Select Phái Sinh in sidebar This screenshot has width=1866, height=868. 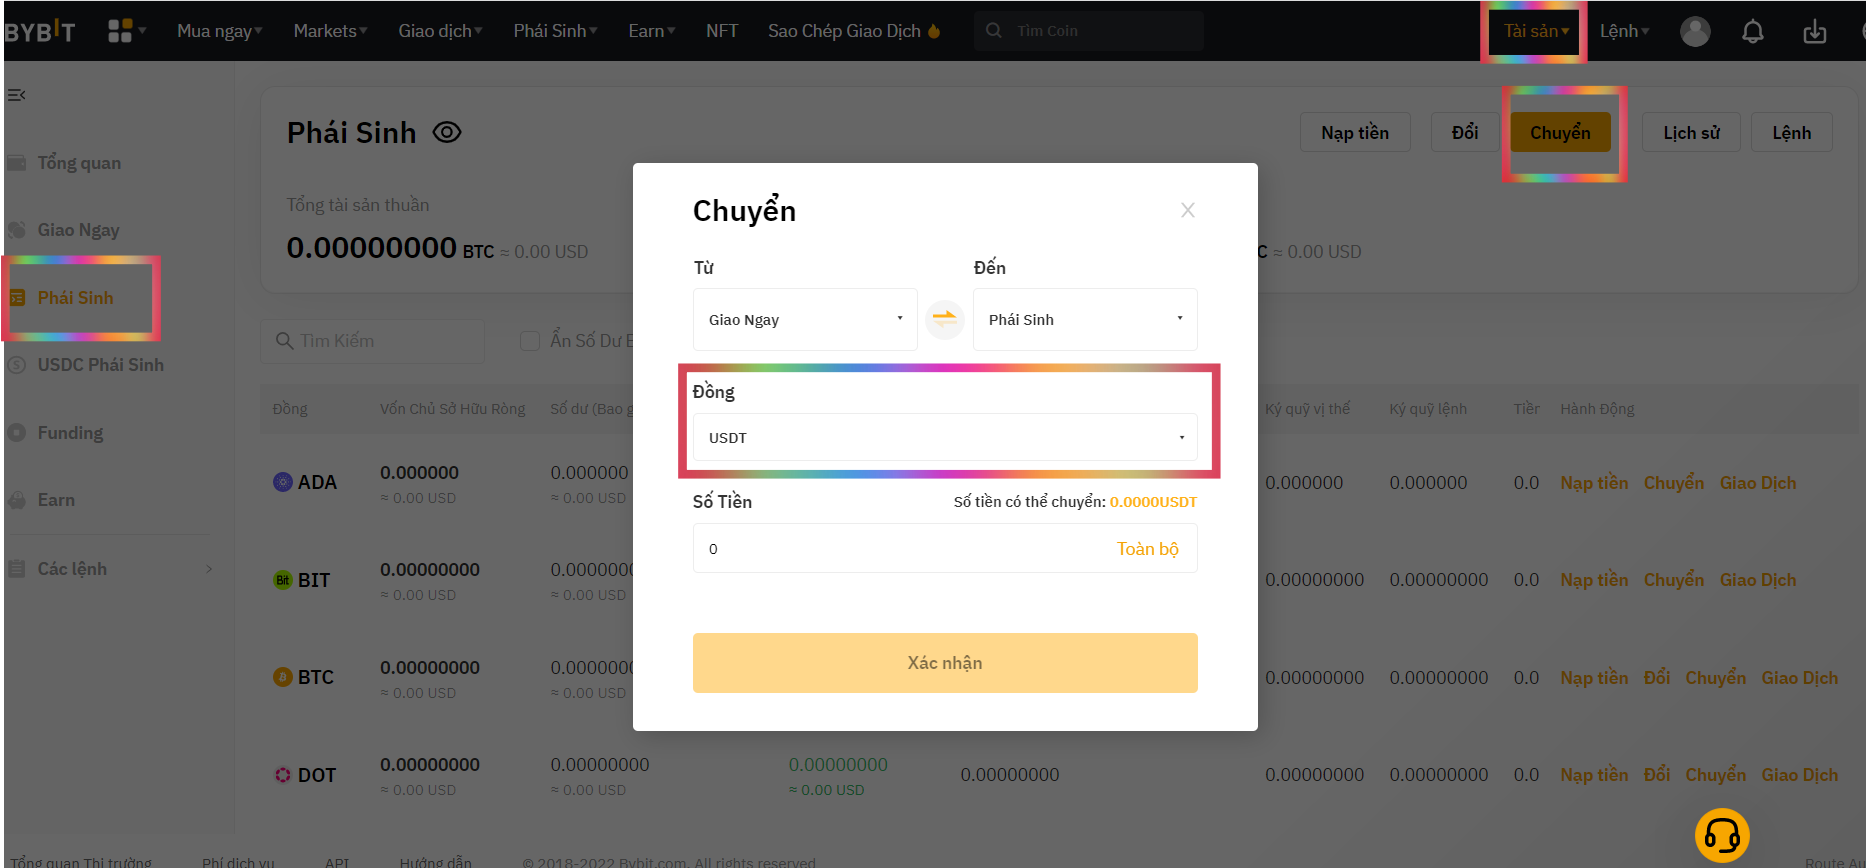[x=75, y=298]
